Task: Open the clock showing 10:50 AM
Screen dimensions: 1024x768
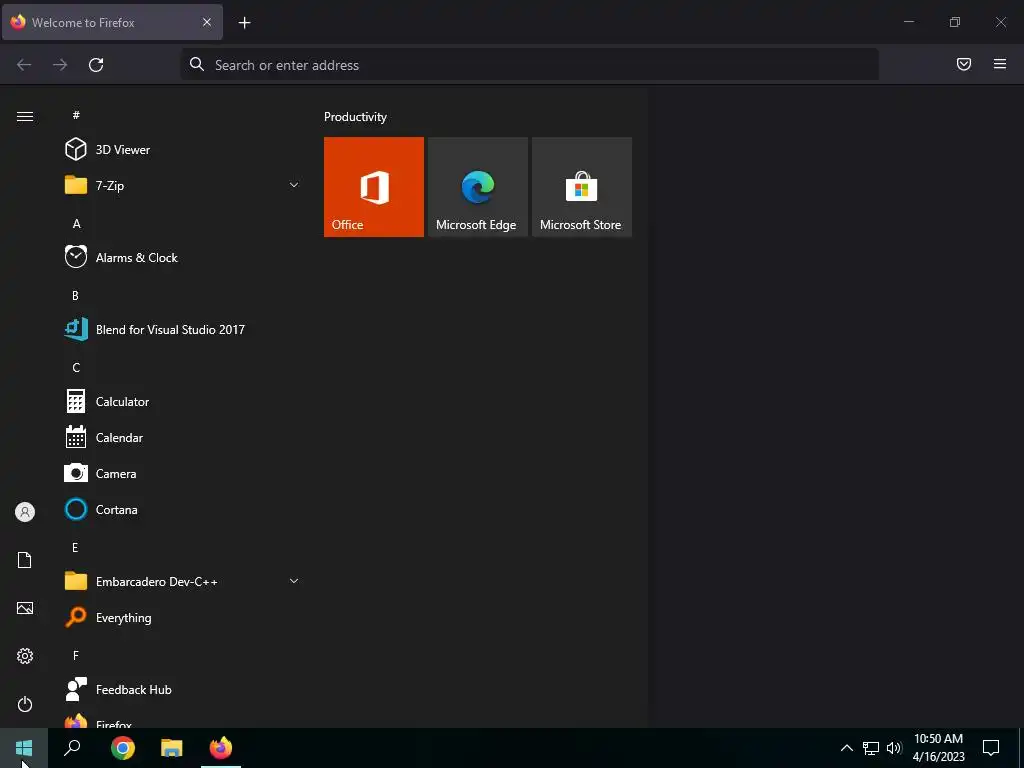Action: [x=938, y=748]
